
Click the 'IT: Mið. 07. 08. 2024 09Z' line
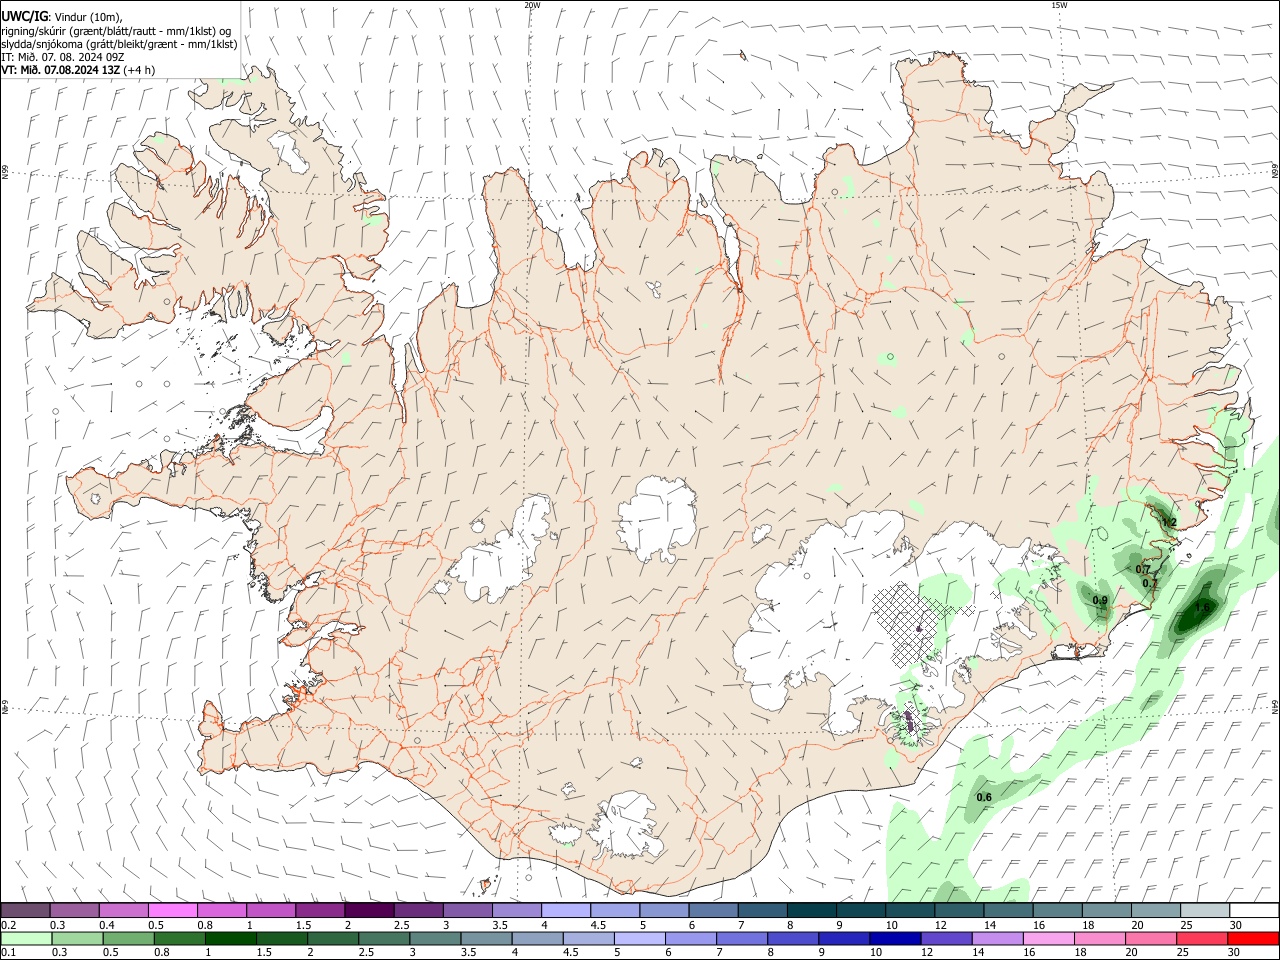[63, 57]
